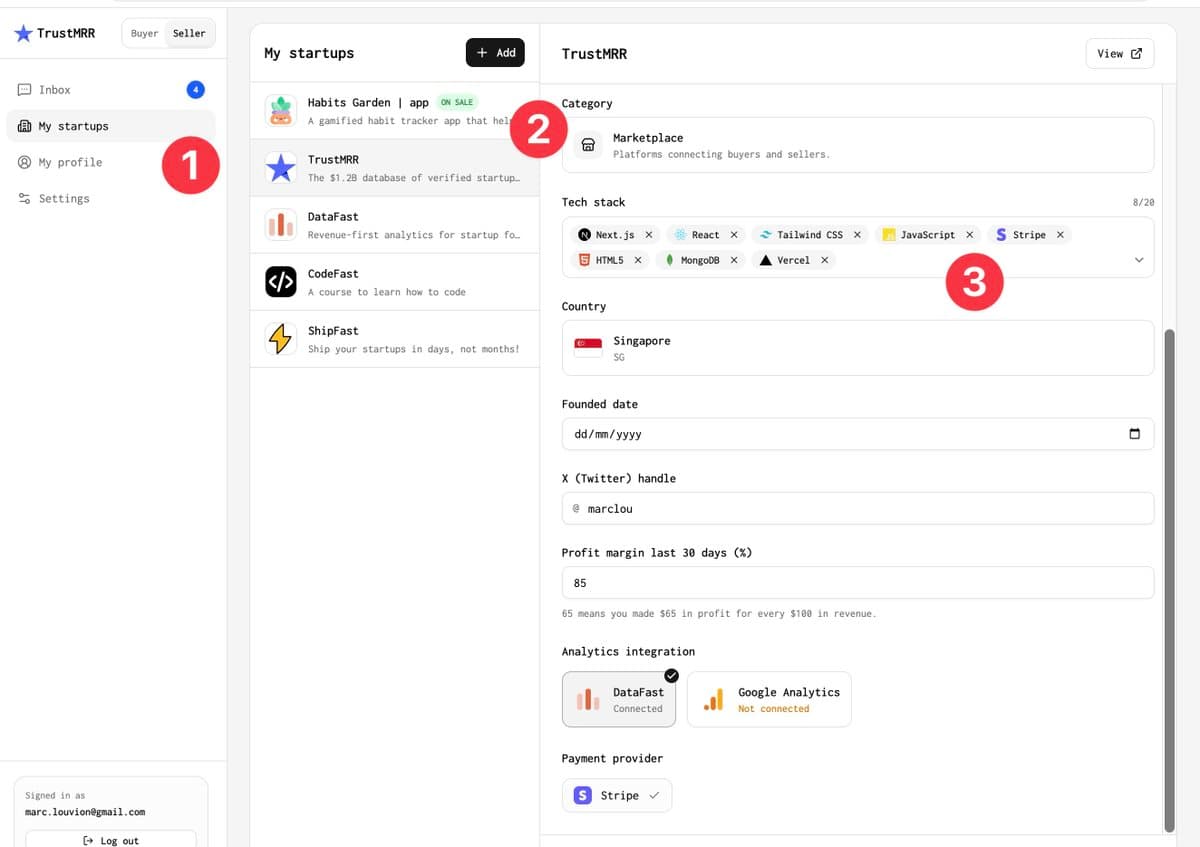Screen dimensions: 1200x847
Task: Select the ShipFast startup row
Action: pyautogui.click(x=394, y=339)
